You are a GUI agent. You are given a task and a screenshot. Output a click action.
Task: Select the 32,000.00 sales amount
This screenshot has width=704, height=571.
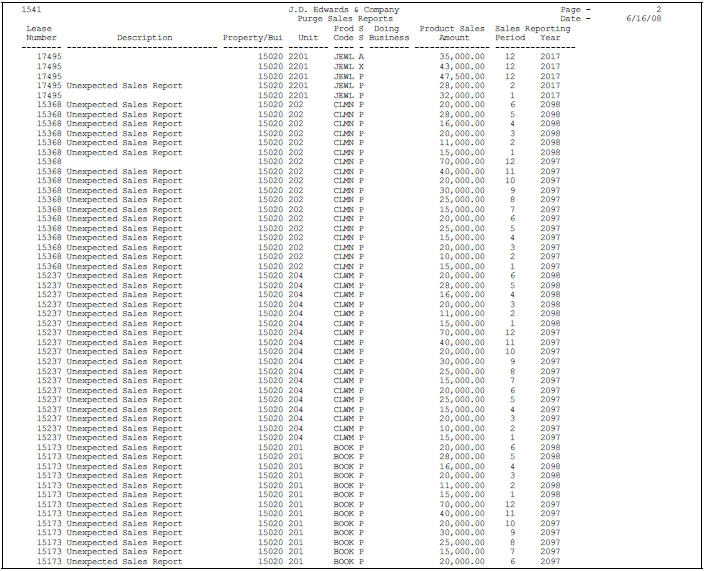click(462, 95)
